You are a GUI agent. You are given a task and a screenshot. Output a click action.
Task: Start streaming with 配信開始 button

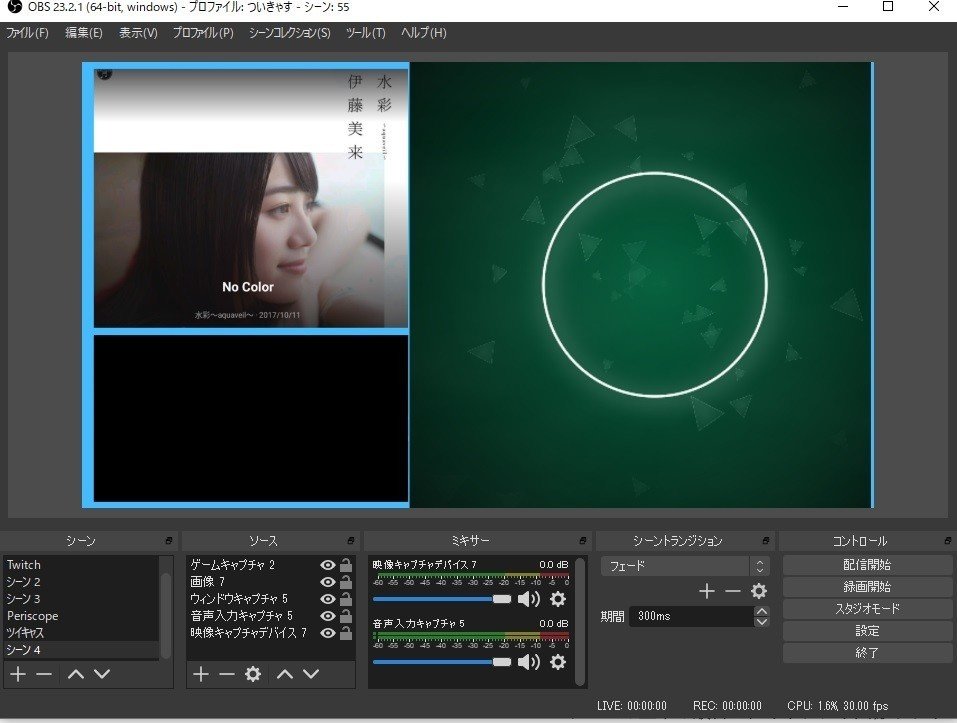(867, 565)
